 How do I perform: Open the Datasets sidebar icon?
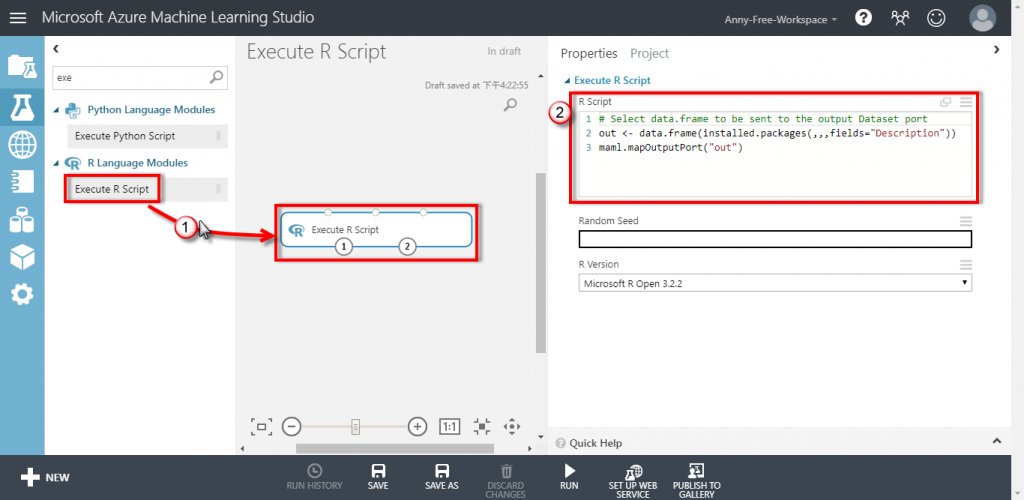point(22,220)
